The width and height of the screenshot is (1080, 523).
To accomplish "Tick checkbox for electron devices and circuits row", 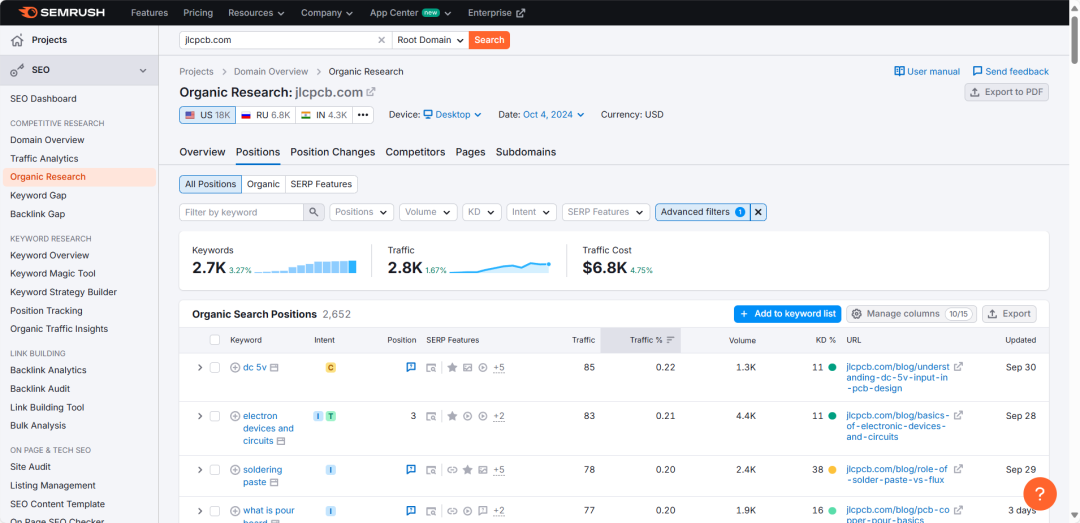I will (215, 416).
